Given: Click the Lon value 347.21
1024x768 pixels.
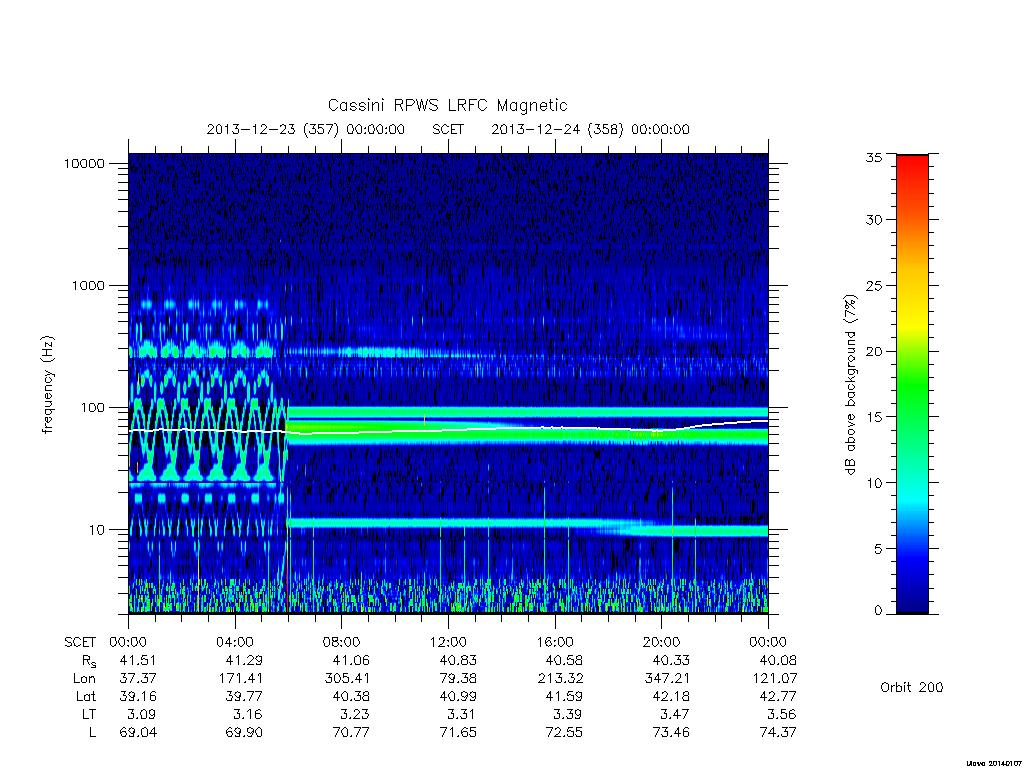Looking at the screenshot, I should (667, 679).
